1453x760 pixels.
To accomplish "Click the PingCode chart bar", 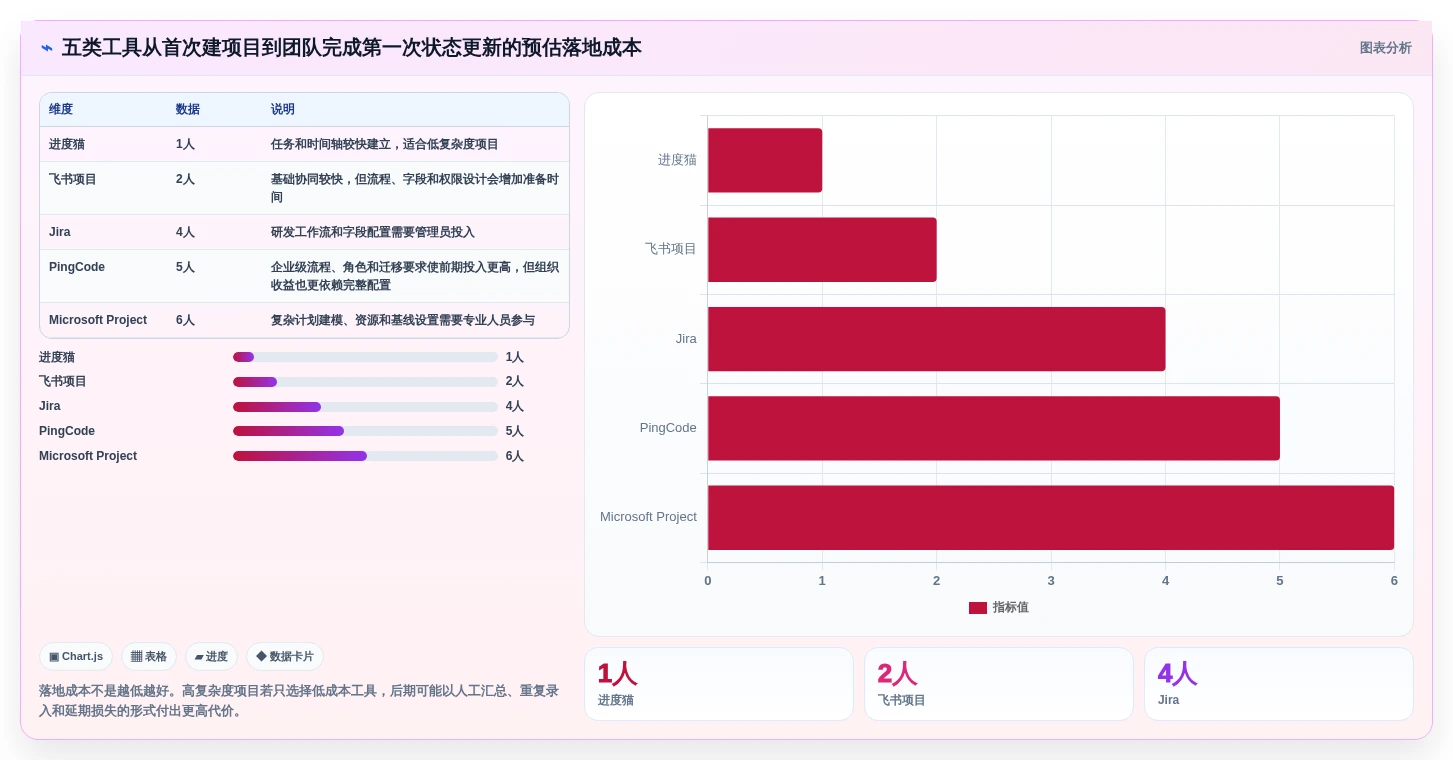I will (994, 428).
